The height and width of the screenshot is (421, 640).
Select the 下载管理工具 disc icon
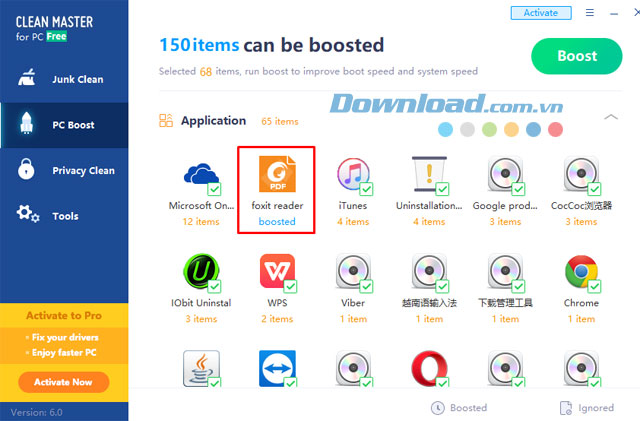505,271
